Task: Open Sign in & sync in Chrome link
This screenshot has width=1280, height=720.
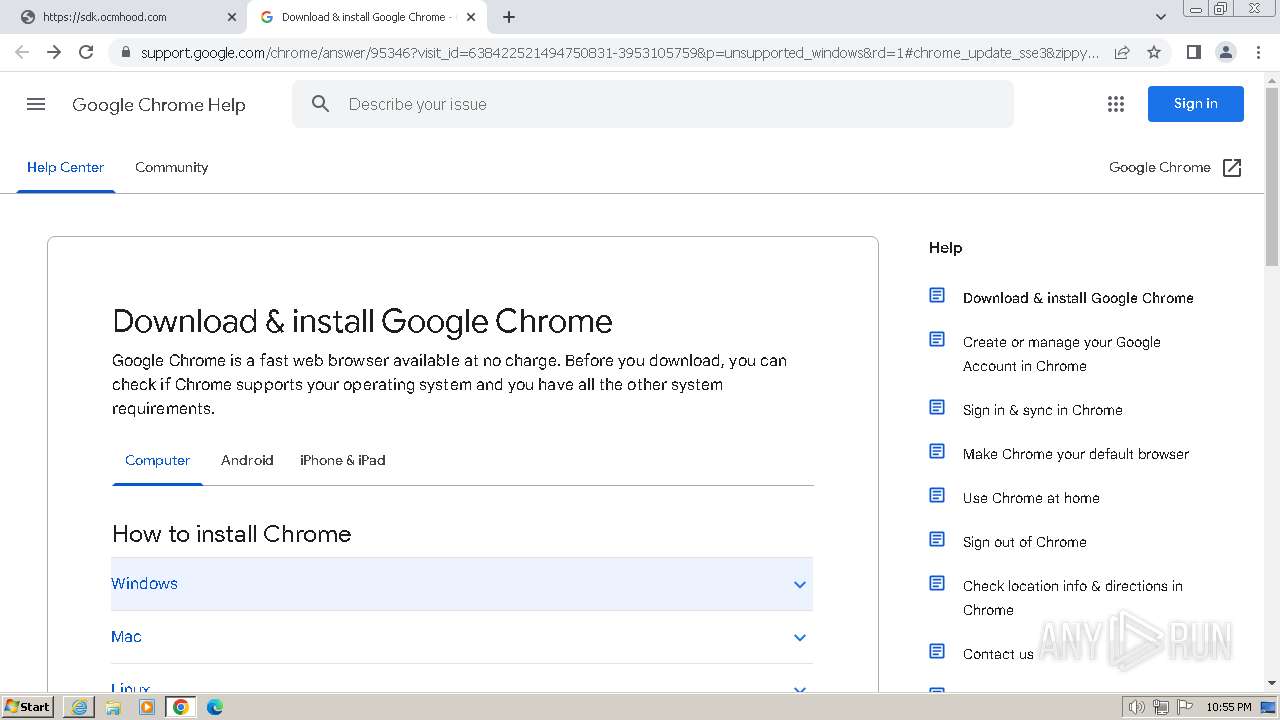Action: coord(1043,410)
